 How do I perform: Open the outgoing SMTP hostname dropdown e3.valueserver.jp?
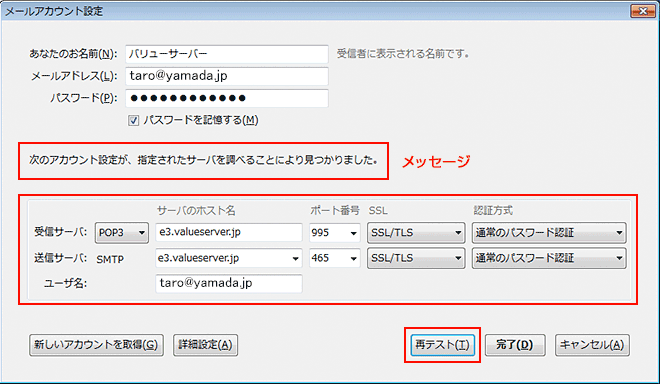coord(229,258)
